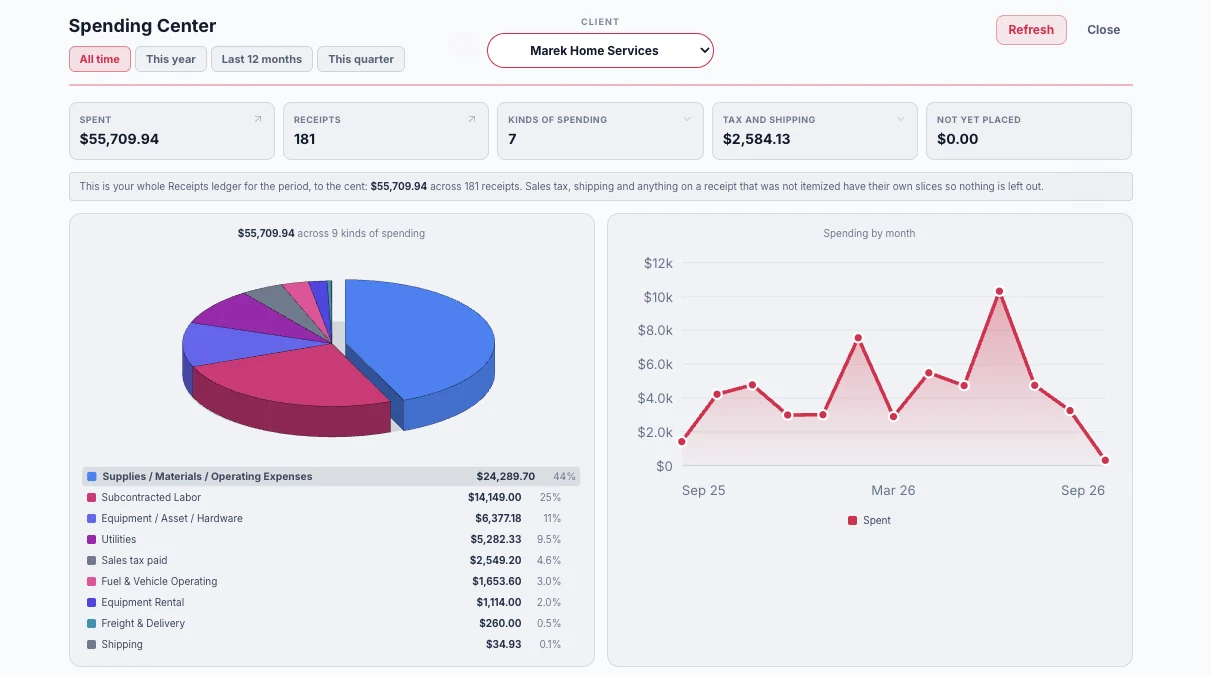
Task: Switch to the This year filter
Action: click(171, 59)
